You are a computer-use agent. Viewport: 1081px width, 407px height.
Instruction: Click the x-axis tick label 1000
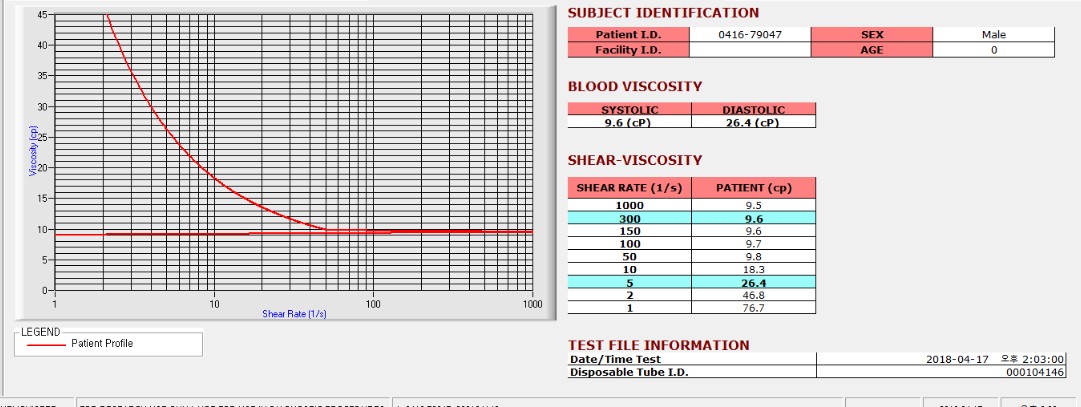click(x=532, y=304)
